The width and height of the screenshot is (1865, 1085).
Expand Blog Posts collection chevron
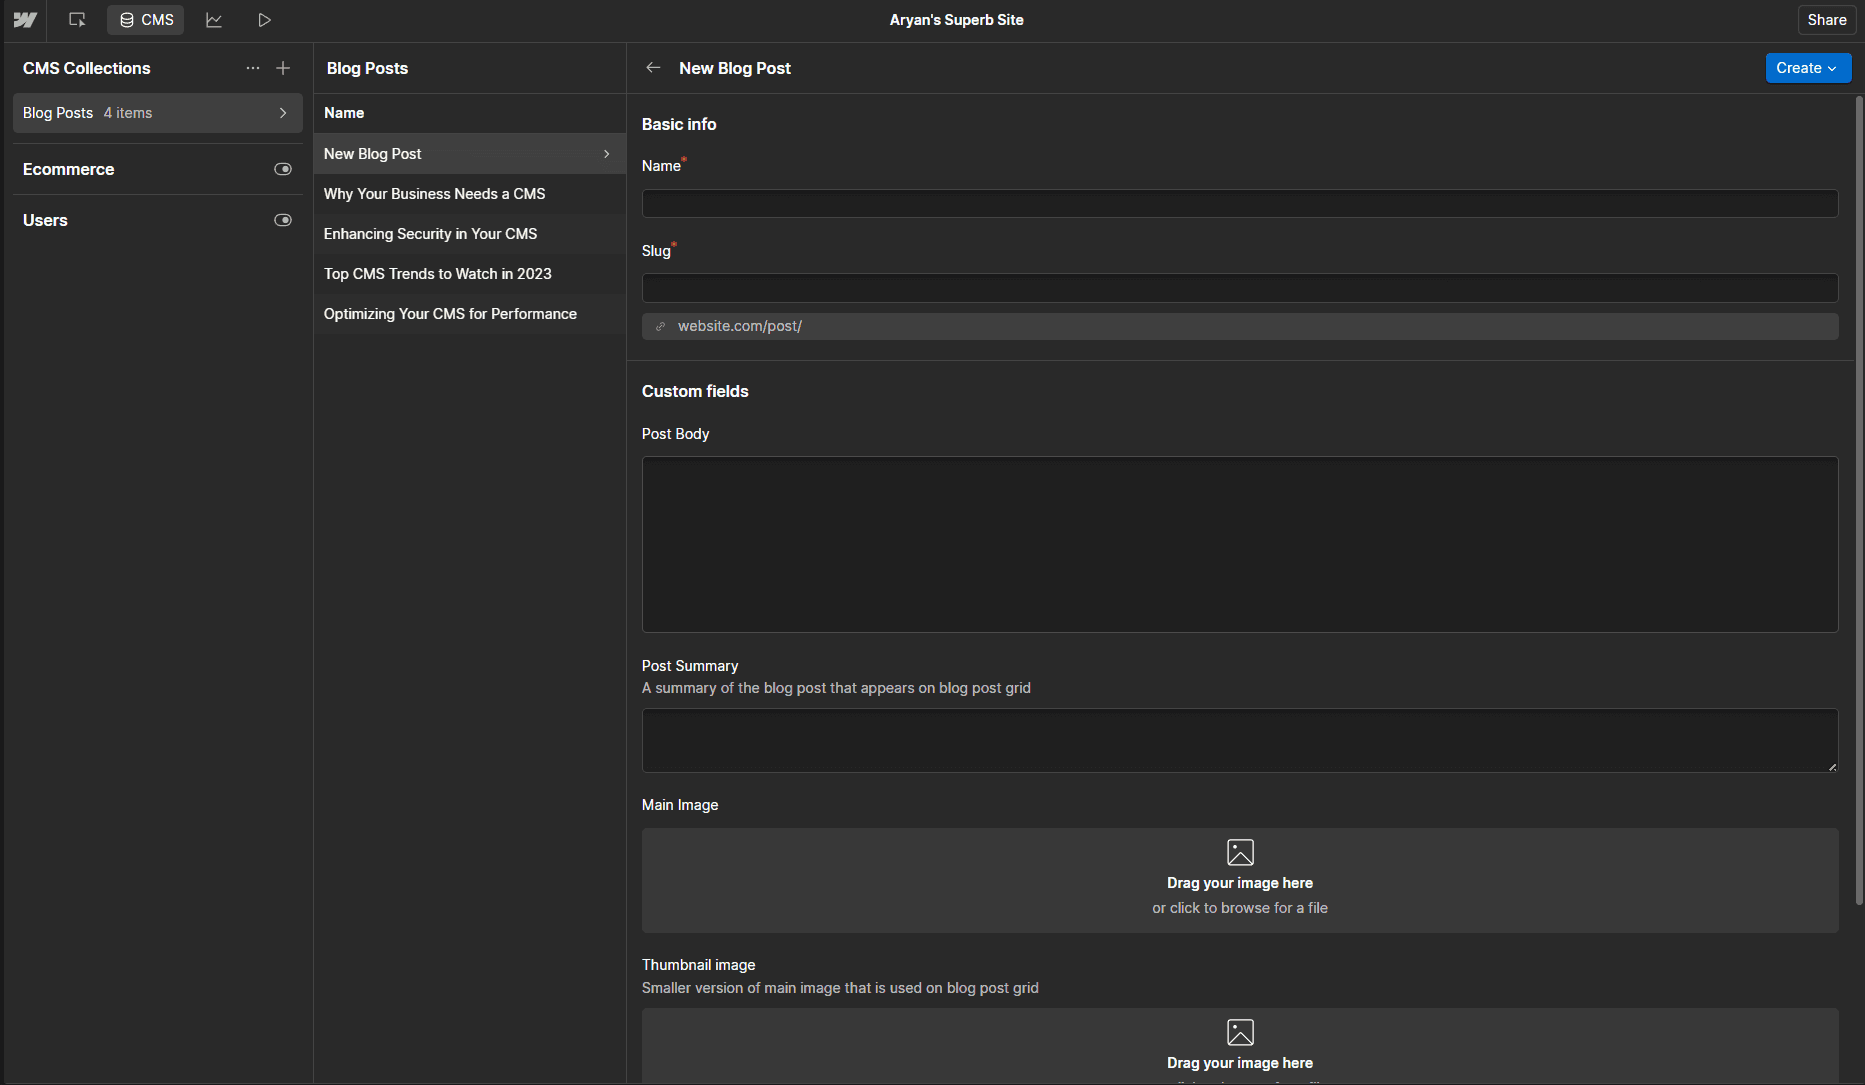283,113
